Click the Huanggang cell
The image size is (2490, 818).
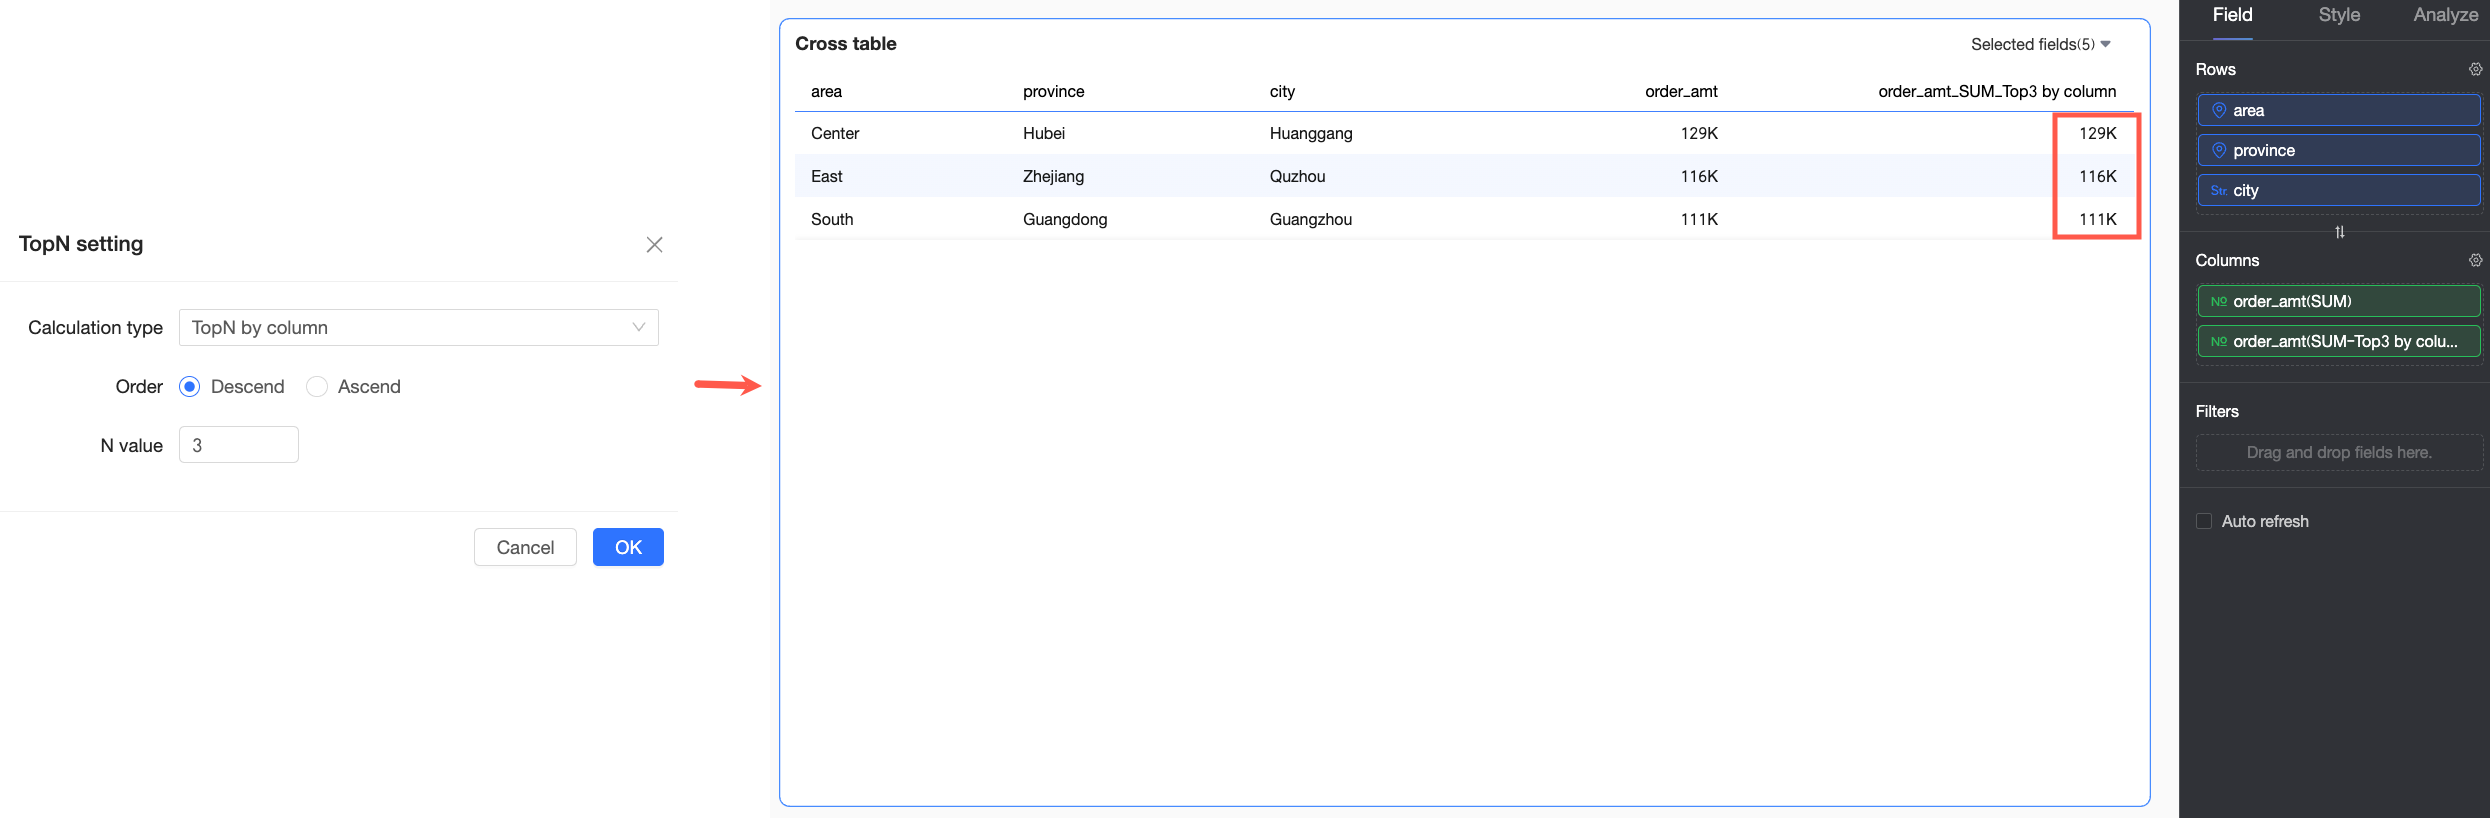click(1311, 133)
